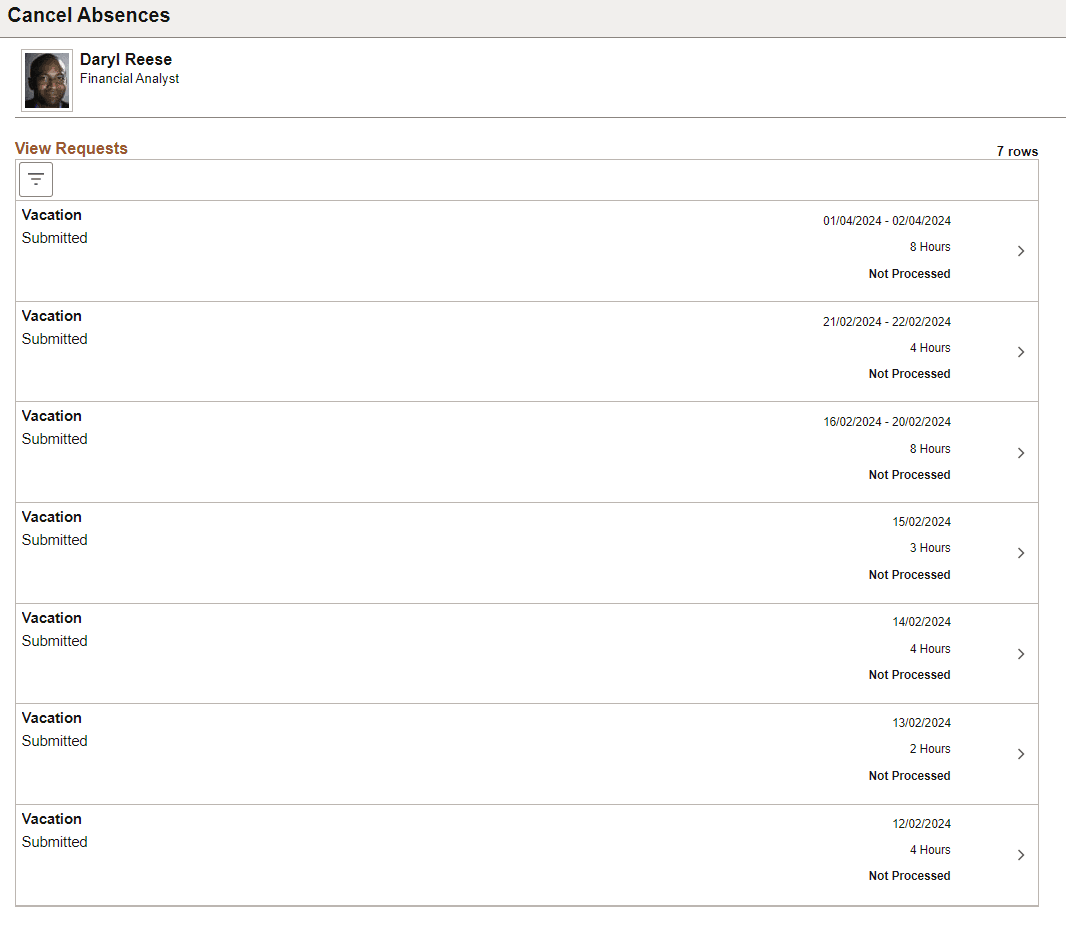Screen dimensions: 1066x929
Task: Expand the last row dated 12/02/2024
Action: pyautogui.click(x=1020, y=855)
